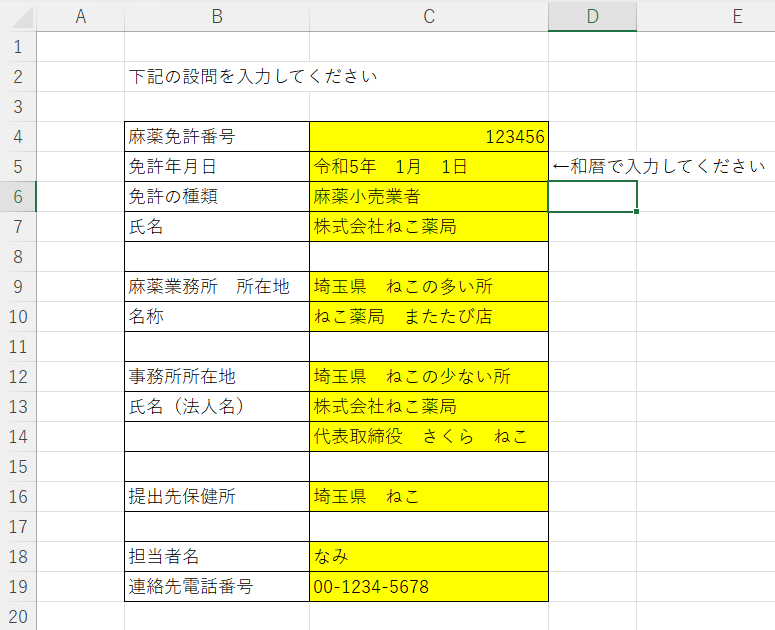Select the instruction text 下記の設問を入力してください
The image size is (775, 630).
(253, 77)
